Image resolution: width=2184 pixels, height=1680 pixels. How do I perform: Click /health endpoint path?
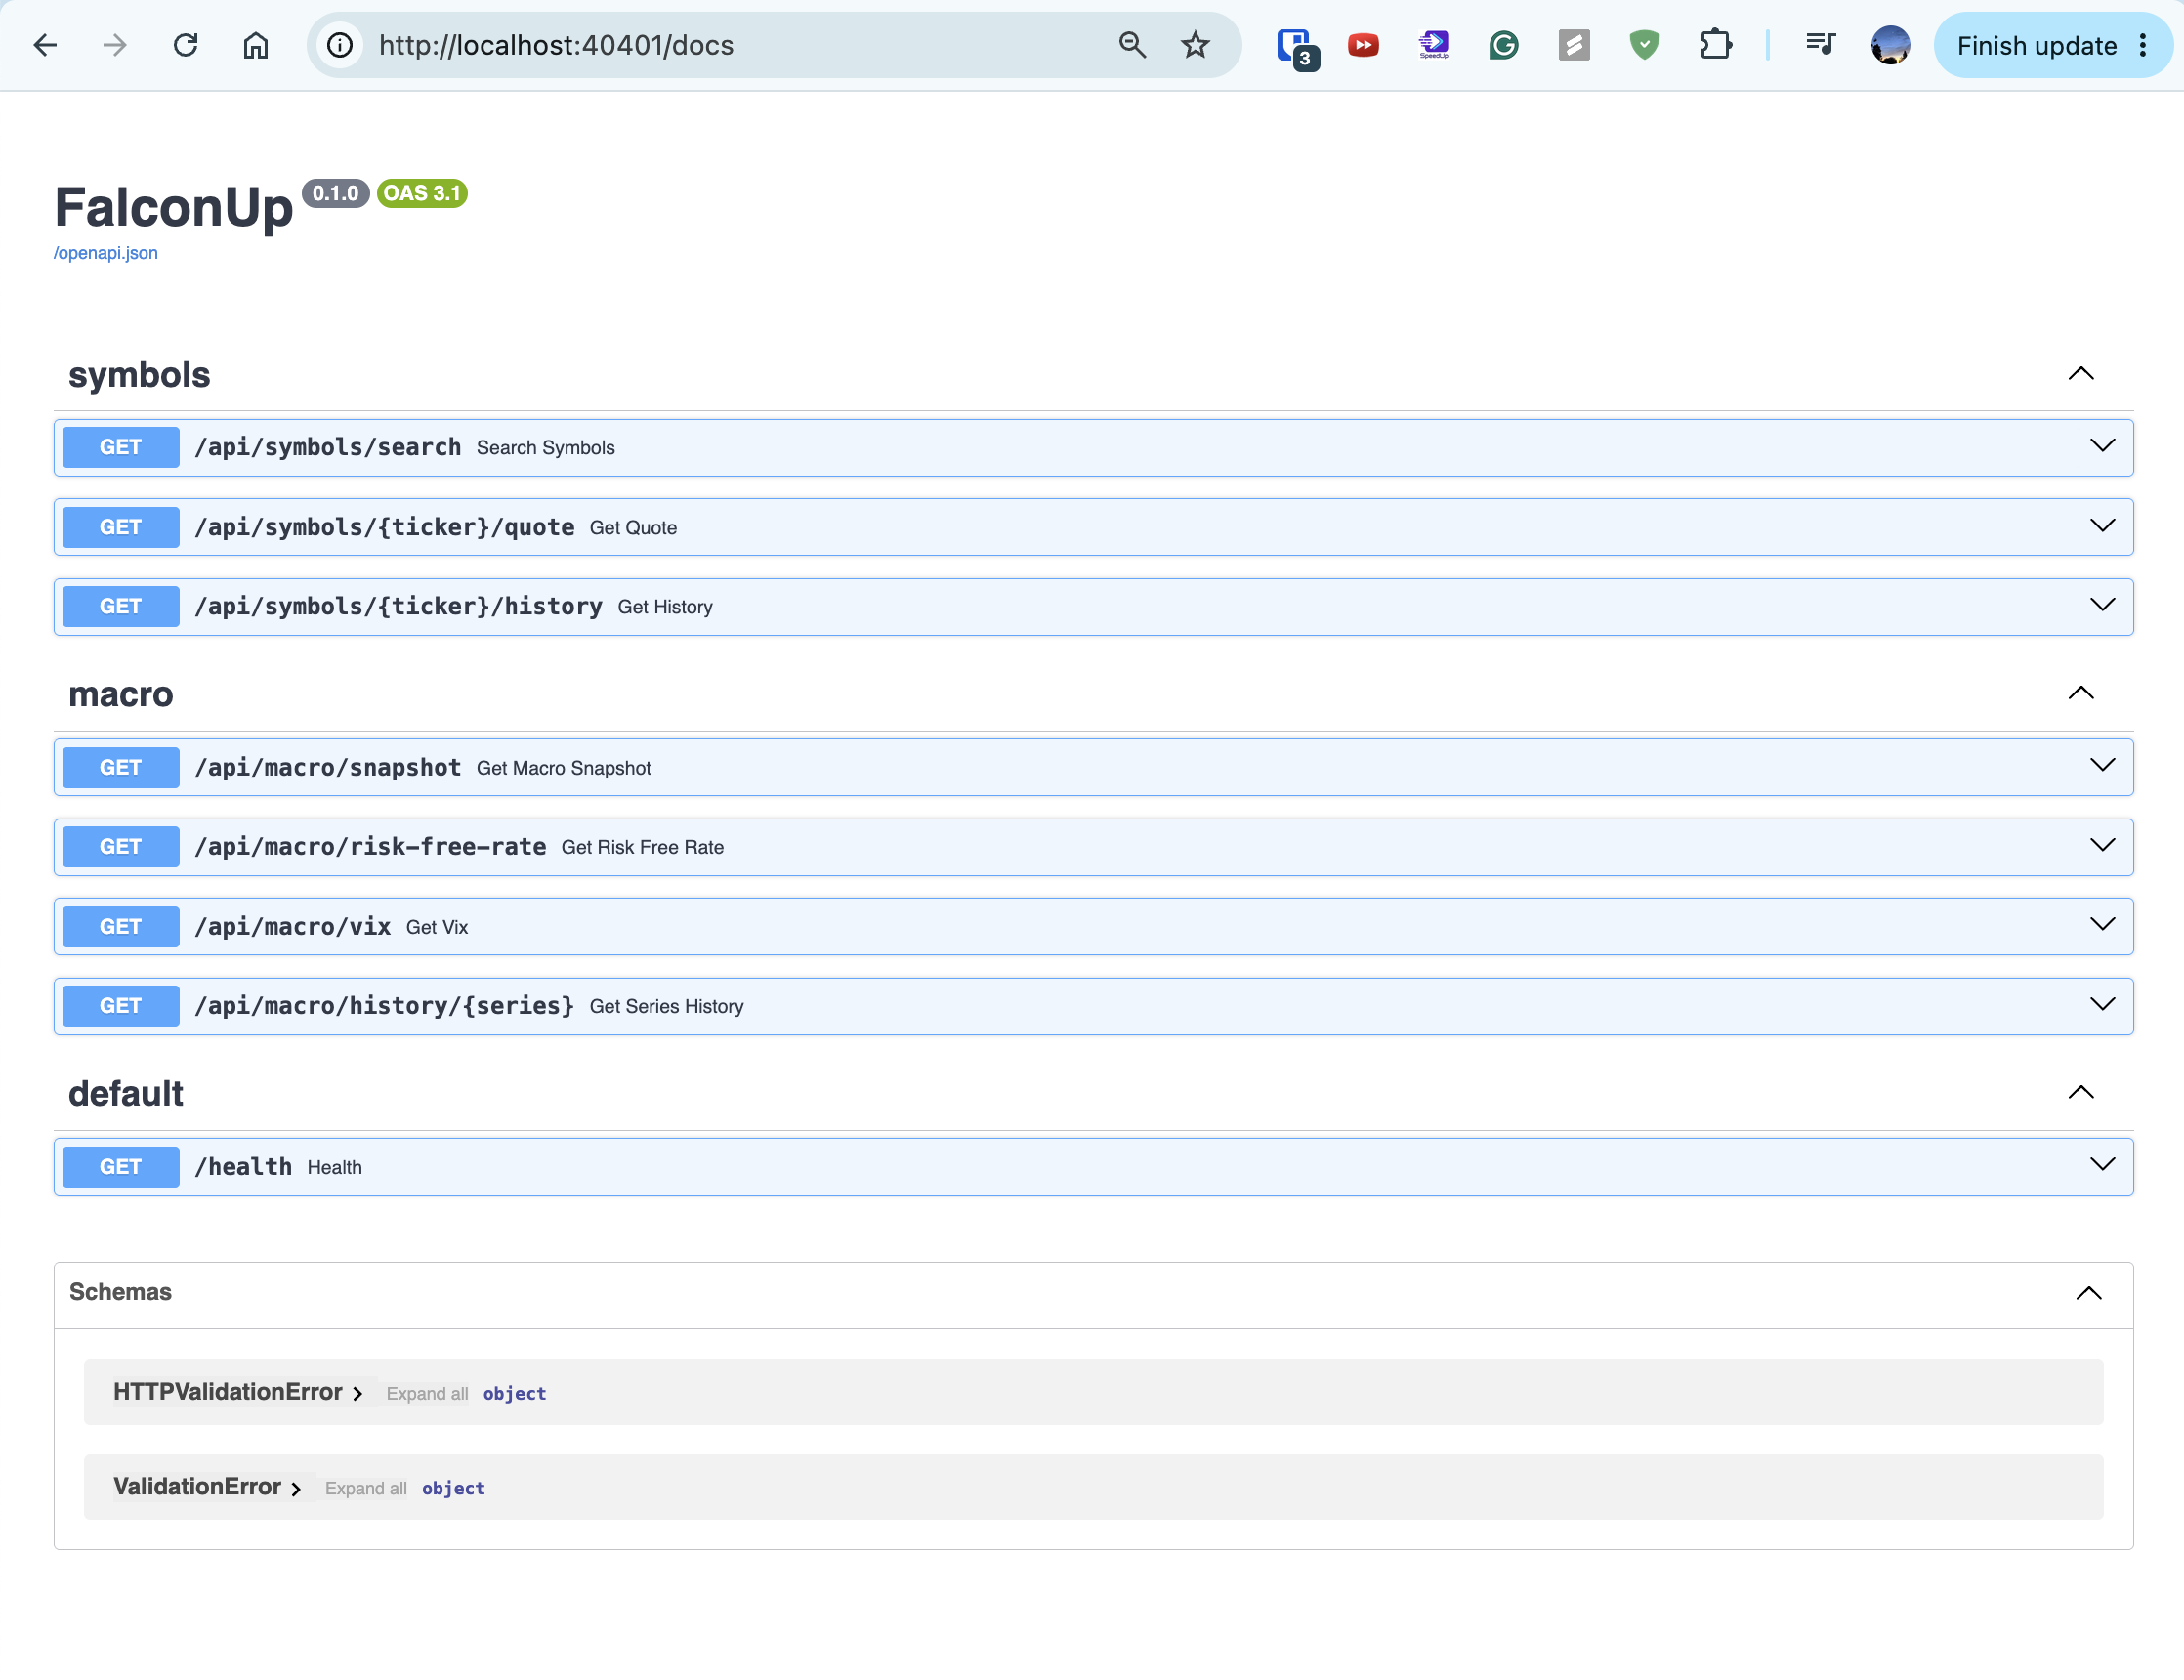pos(243,1167)
